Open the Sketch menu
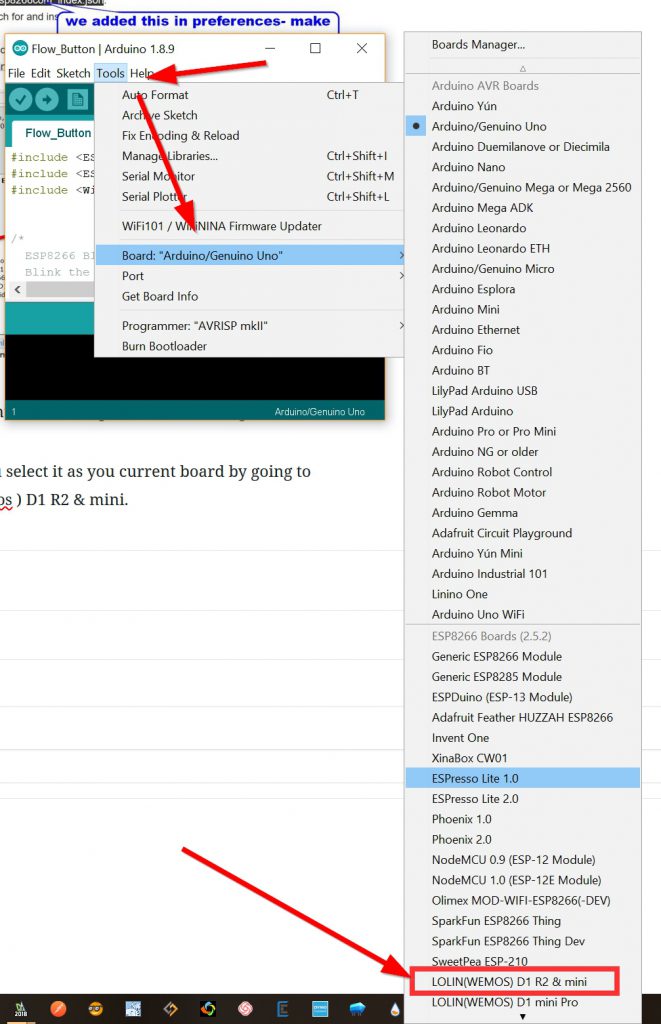This screenshot has height=1024, width=661. [73, 73]
